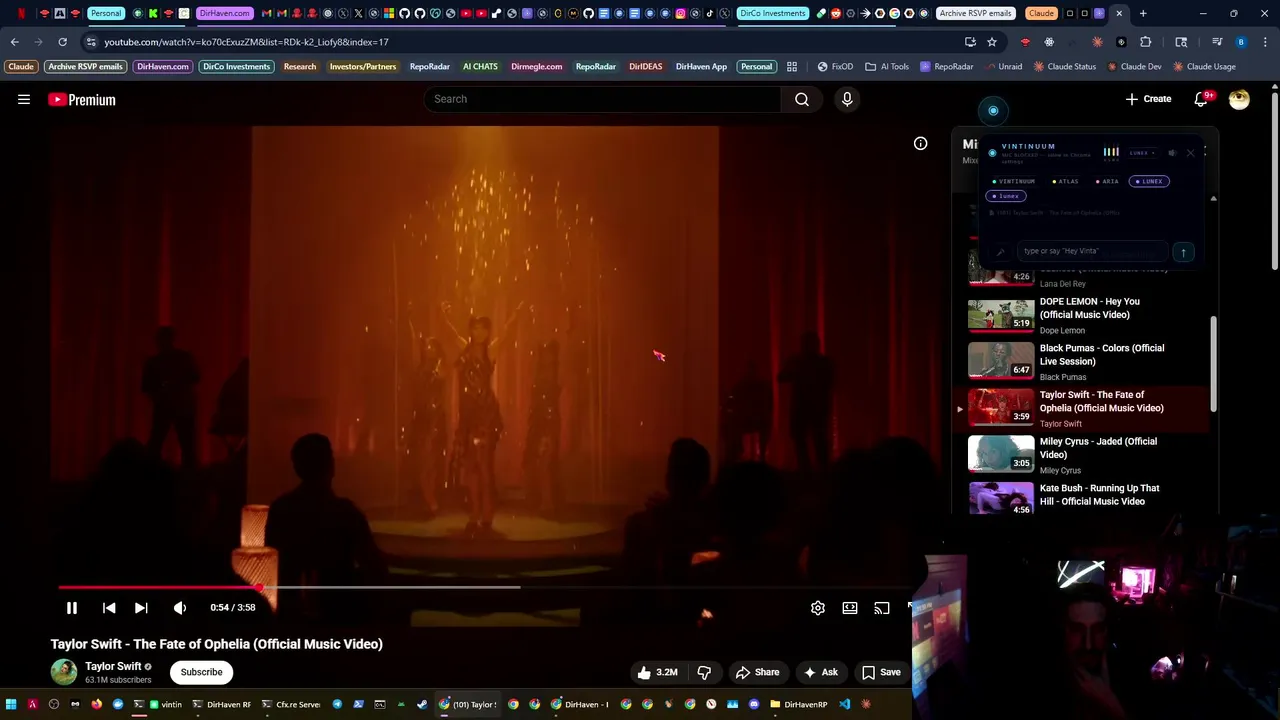The image size is (1280, 720).
Task: Open the video player settings gear
Action: (x=818, y=607)
